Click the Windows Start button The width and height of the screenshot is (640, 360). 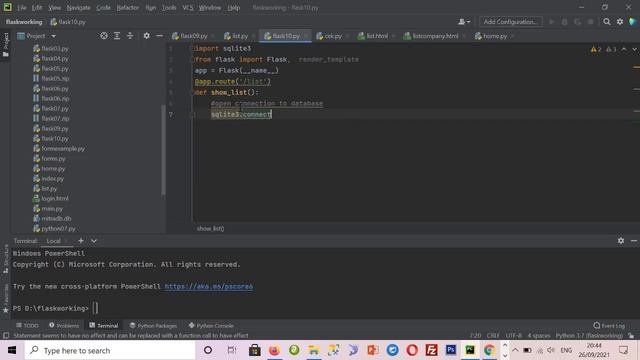[x=12, y=350]
